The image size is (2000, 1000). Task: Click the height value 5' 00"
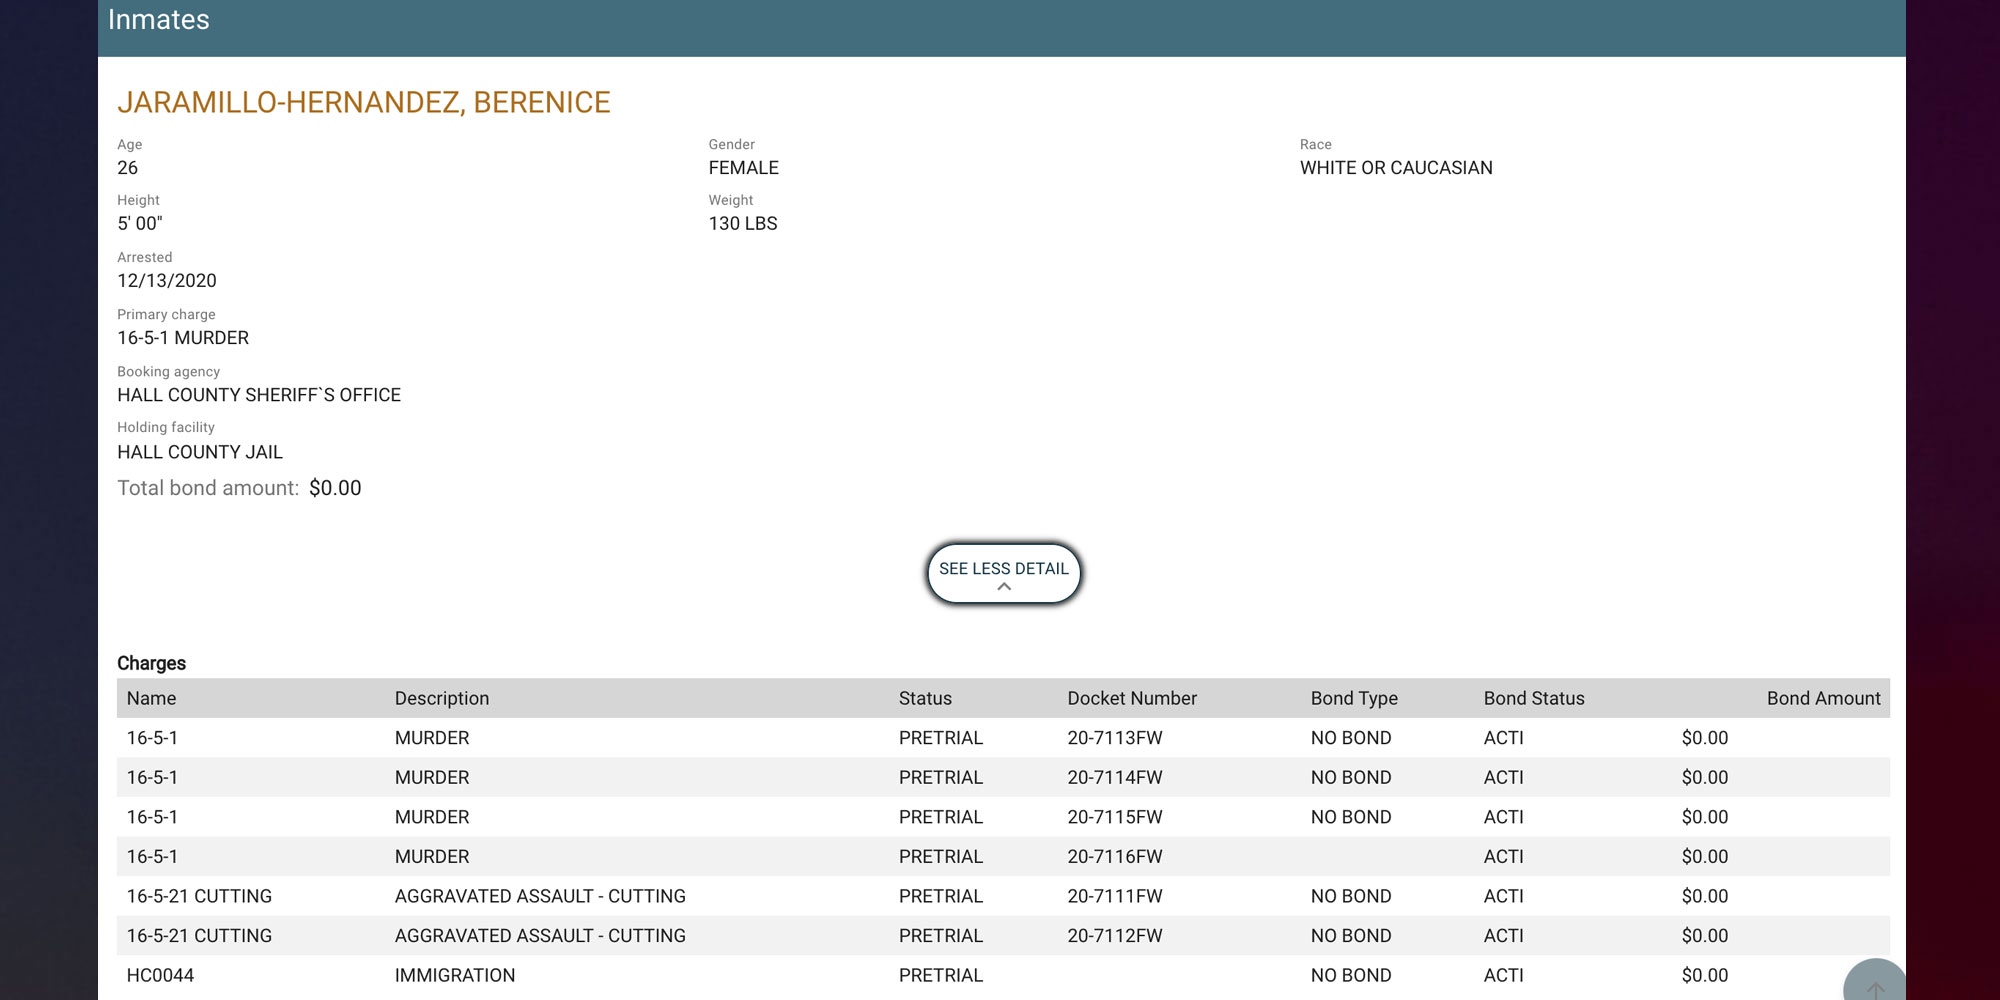(140, 224)
